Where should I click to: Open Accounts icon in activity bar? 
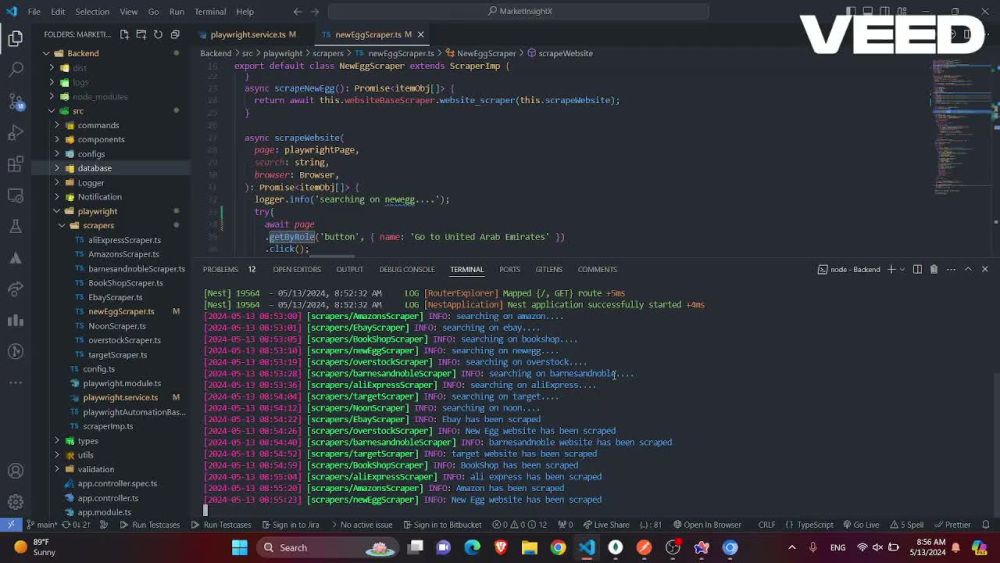15,471
